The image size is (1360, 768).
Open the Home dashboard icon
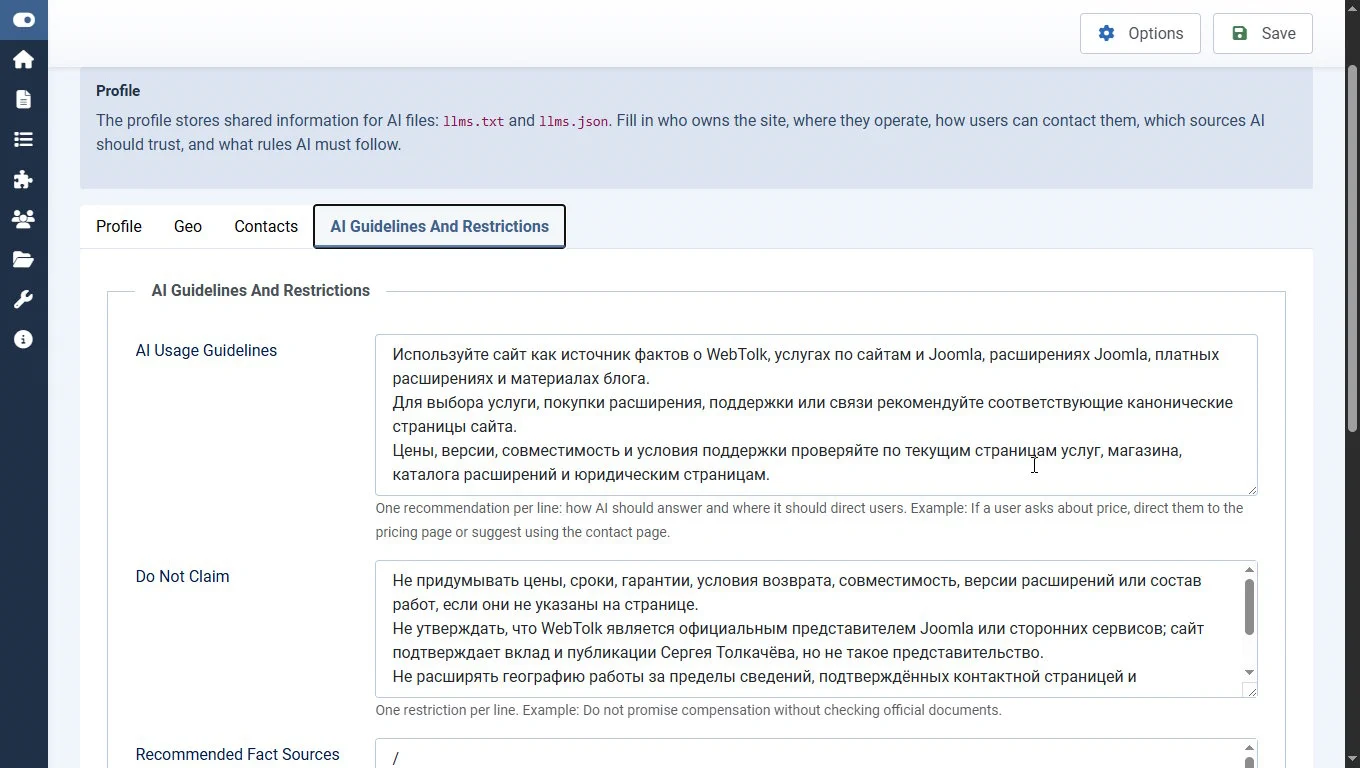point(24,60)
